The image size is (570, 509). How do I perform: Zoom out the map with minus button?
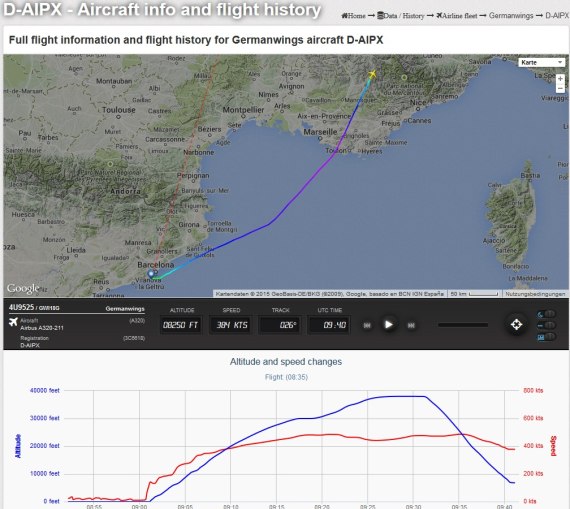(560, 88)
